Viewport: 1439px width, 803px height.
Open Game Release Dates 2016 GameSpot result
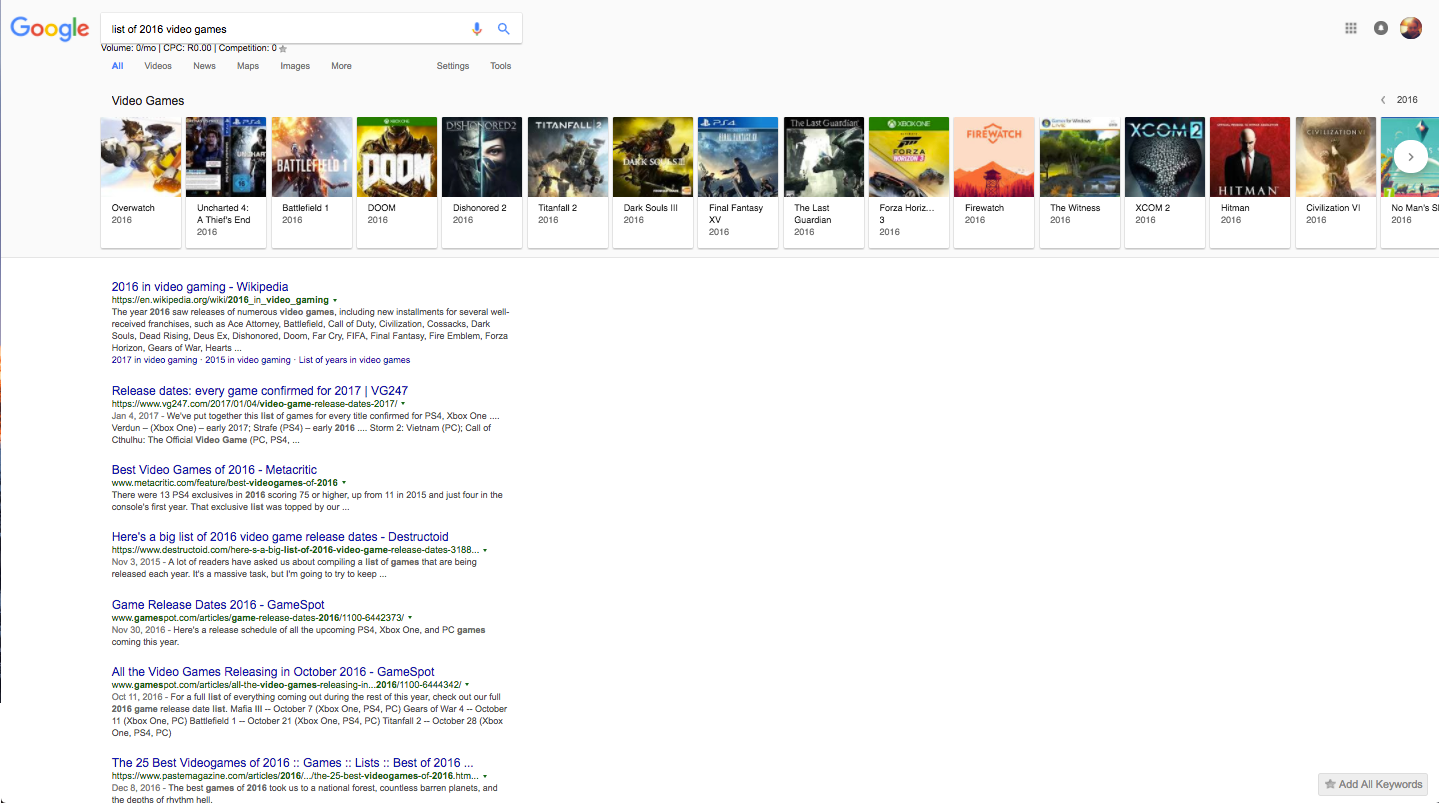(218, 605)
